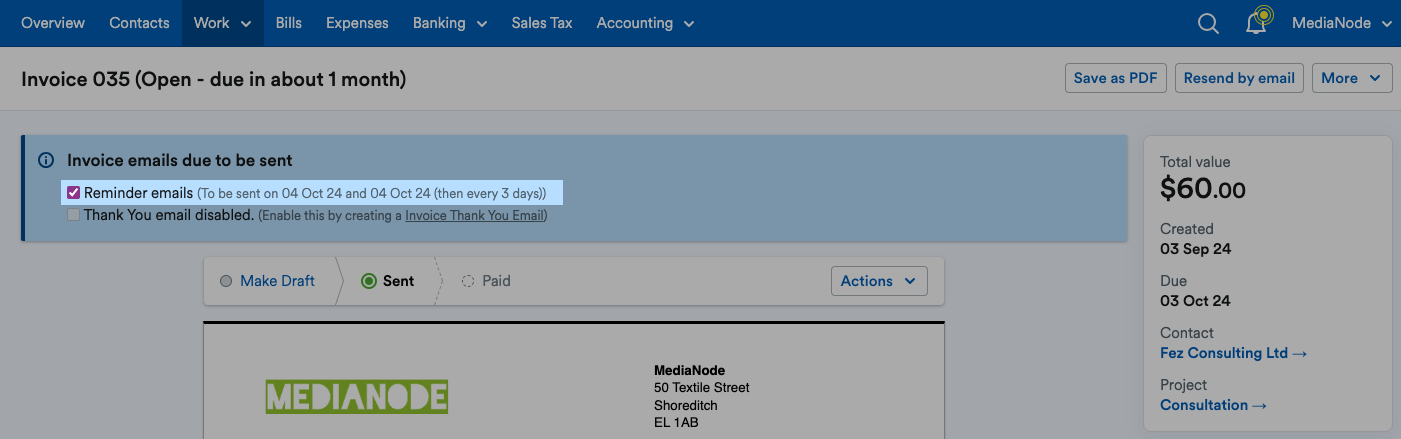Open the MediaNode account dropdown
Viewport: 1401px width, 439px height.
pos(1342,23)
